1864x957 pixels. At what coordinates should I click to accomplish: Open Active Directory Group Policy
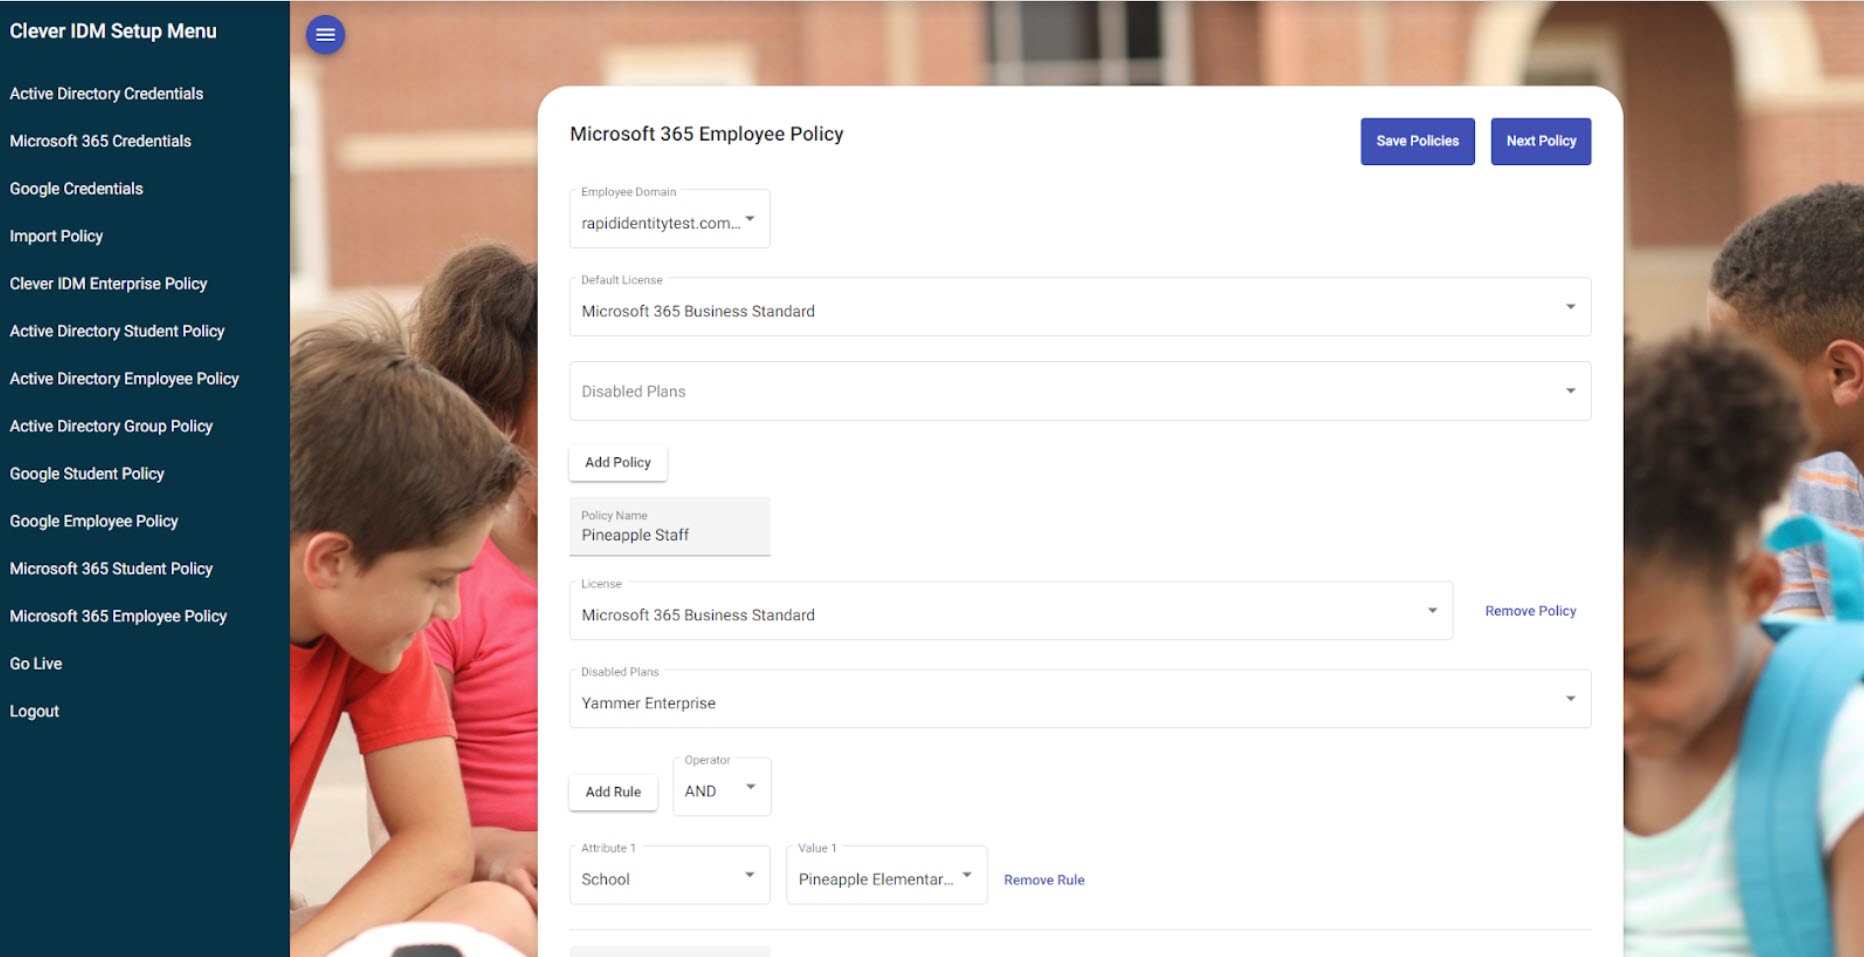[x=111, y=426]
